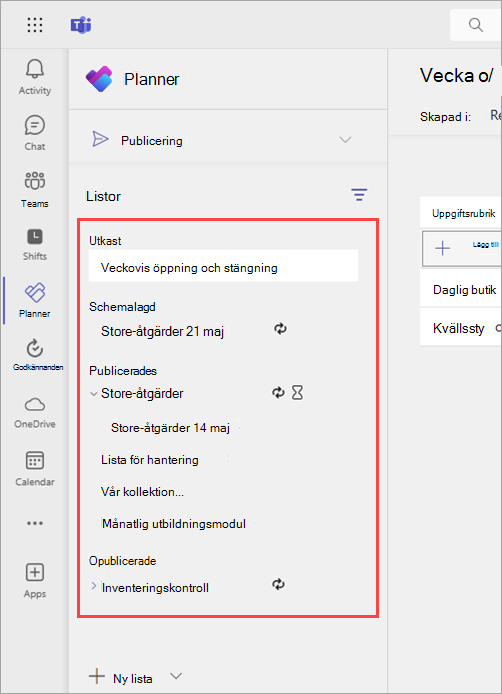Click the Publicering paper plane icon

pos(100,139)
